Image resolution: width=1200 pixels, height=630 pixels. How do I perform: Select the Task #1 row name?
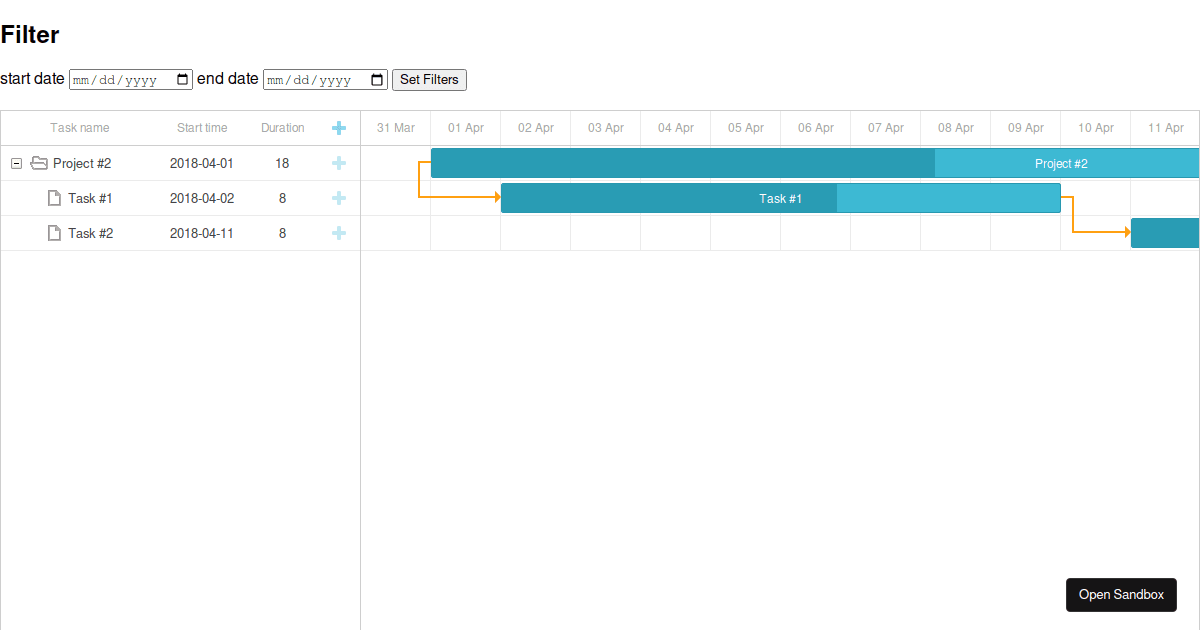click(90, 198)
